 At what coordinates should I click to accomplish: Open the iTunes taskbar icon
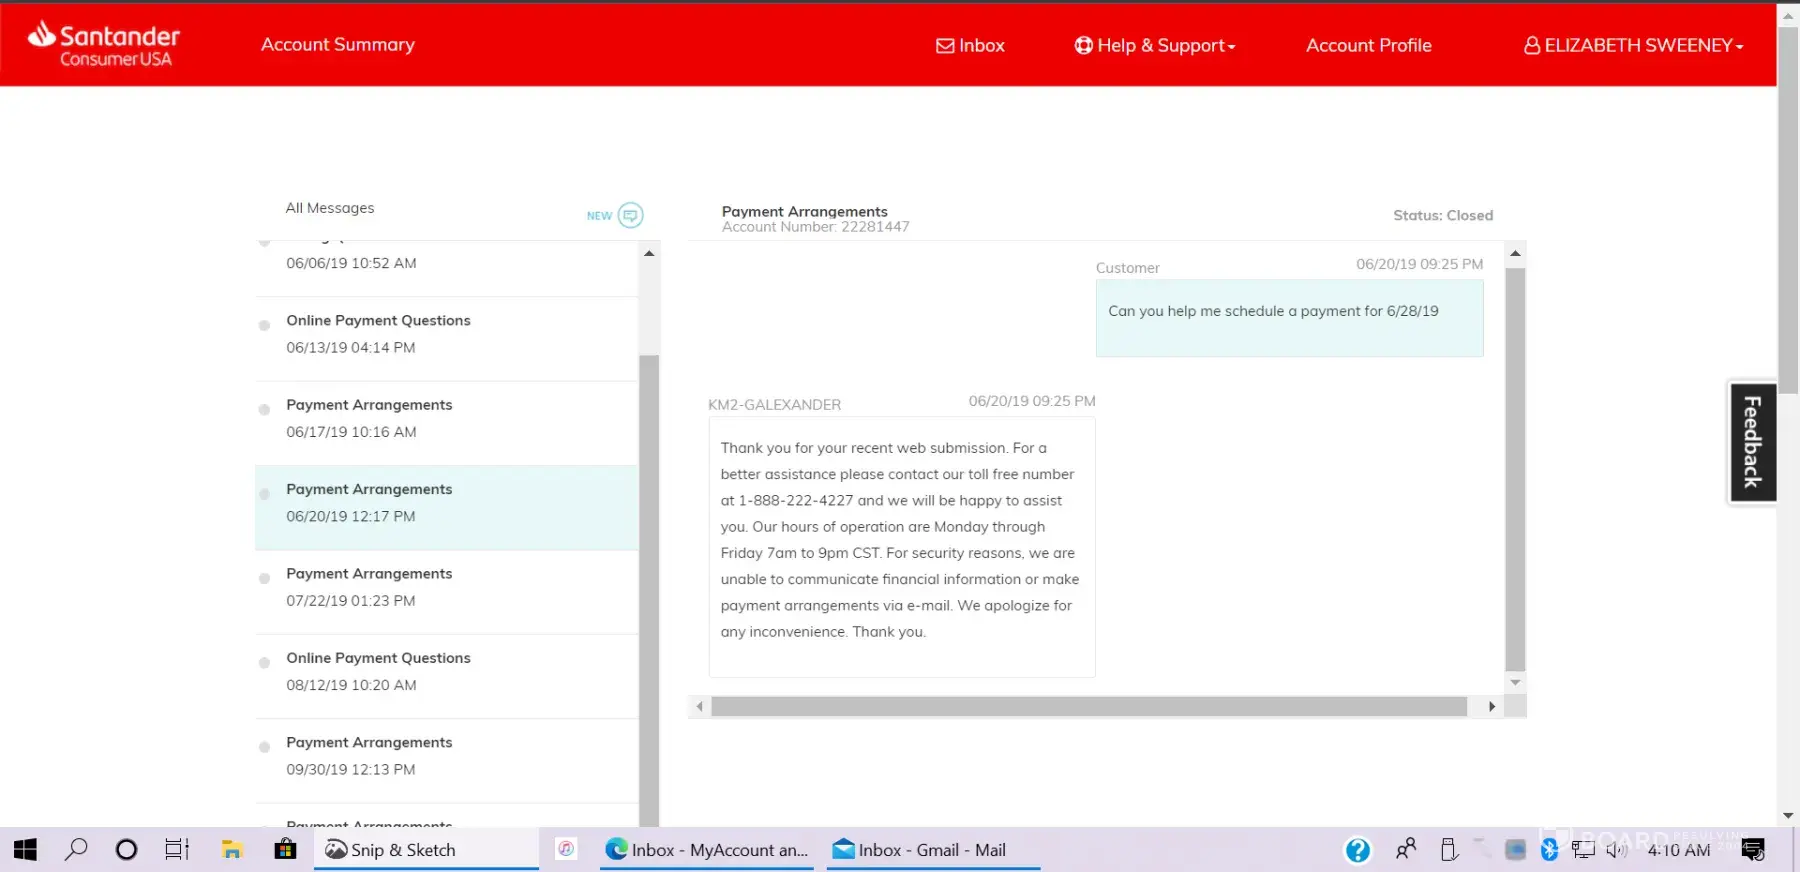point(566,849)
